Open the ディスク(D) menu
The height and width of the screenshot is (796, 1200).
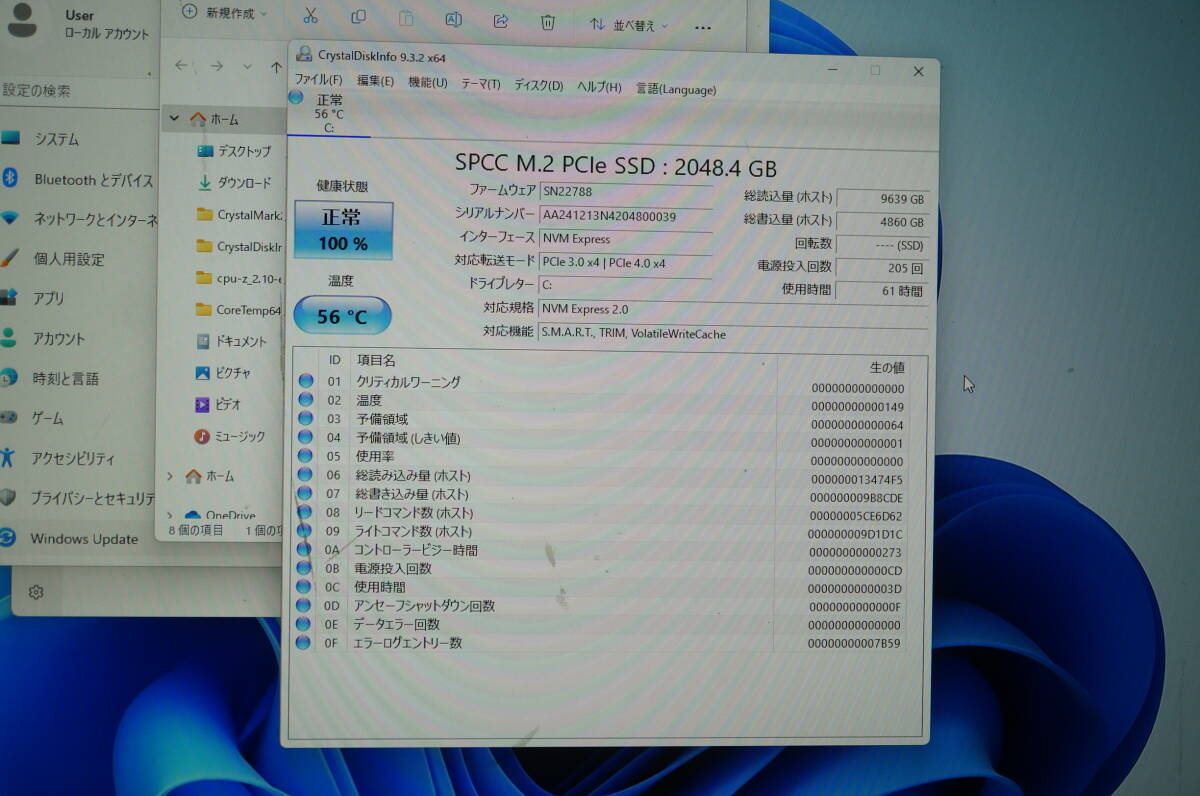coord(538,85)
